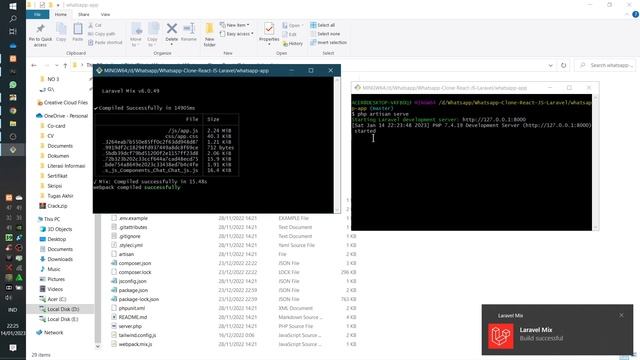This screenshot has height=360, width=640.
Task: Click the Copy icon in ribbon
Action: coord(61,29)
